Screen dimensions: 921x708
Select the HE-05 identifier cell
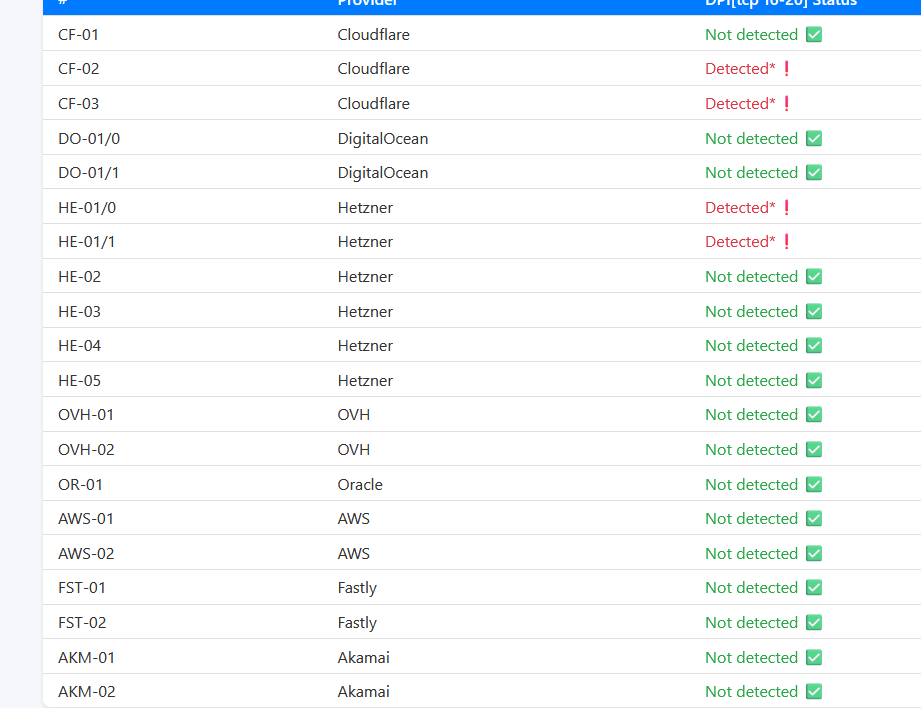point(79,381)
